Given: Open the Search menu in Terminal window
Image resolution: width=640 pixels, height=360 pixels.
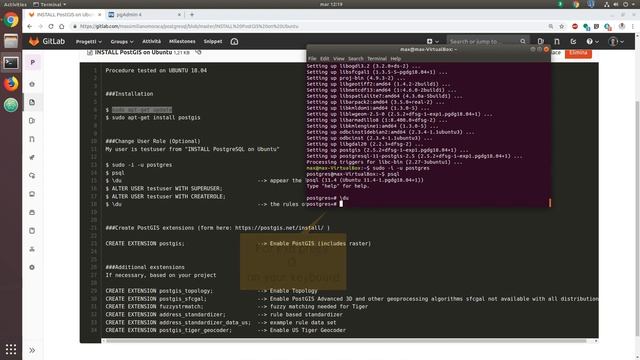Looking at the screenshot, I should point(356,59).
